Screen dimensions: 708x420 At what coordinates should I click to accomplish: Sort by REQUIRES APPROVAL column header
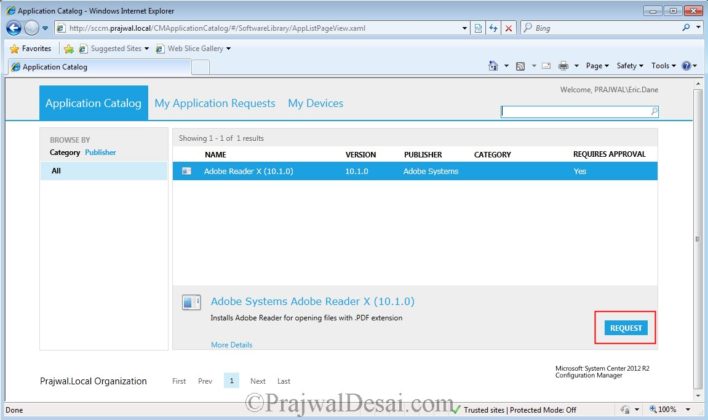pos(609,154)
